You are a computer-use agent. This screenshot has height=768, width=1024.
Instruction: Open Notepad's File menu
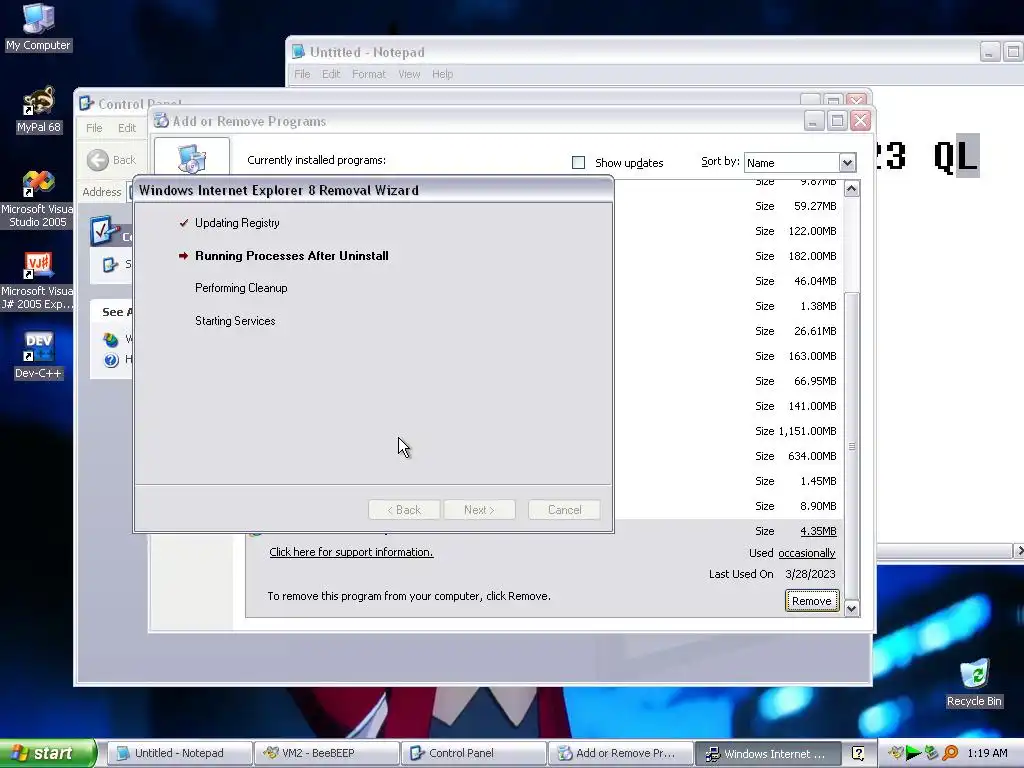302,74
